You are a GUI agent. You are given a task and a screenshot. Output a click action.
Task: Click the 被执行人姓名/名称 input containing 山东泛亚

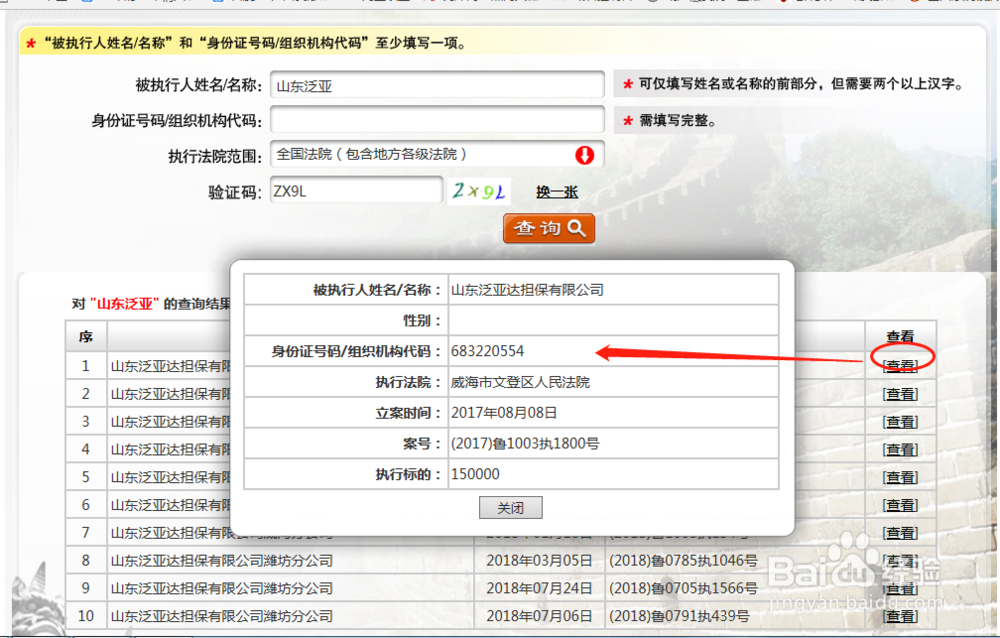(437, 84)
